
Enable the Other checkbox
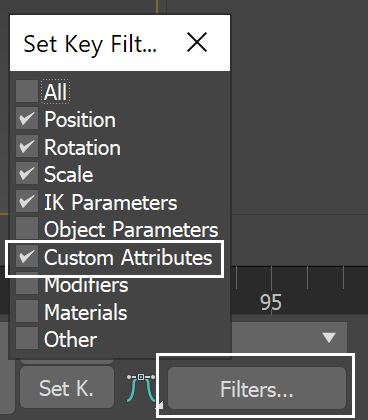click(x=27, y=338)
